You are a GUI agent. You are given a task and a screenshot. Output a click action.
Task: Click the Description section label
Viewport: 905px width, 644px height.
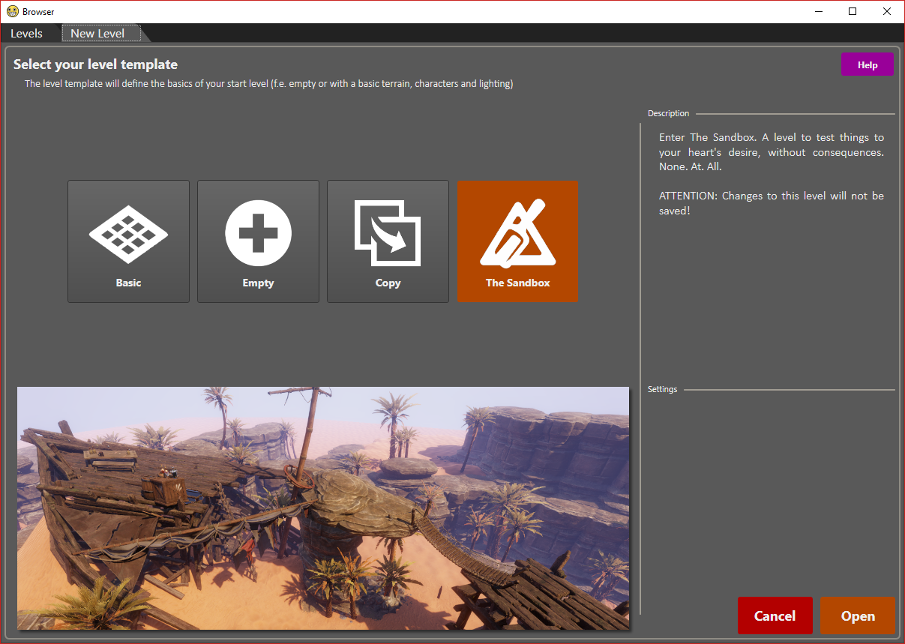tap(668, 113)
